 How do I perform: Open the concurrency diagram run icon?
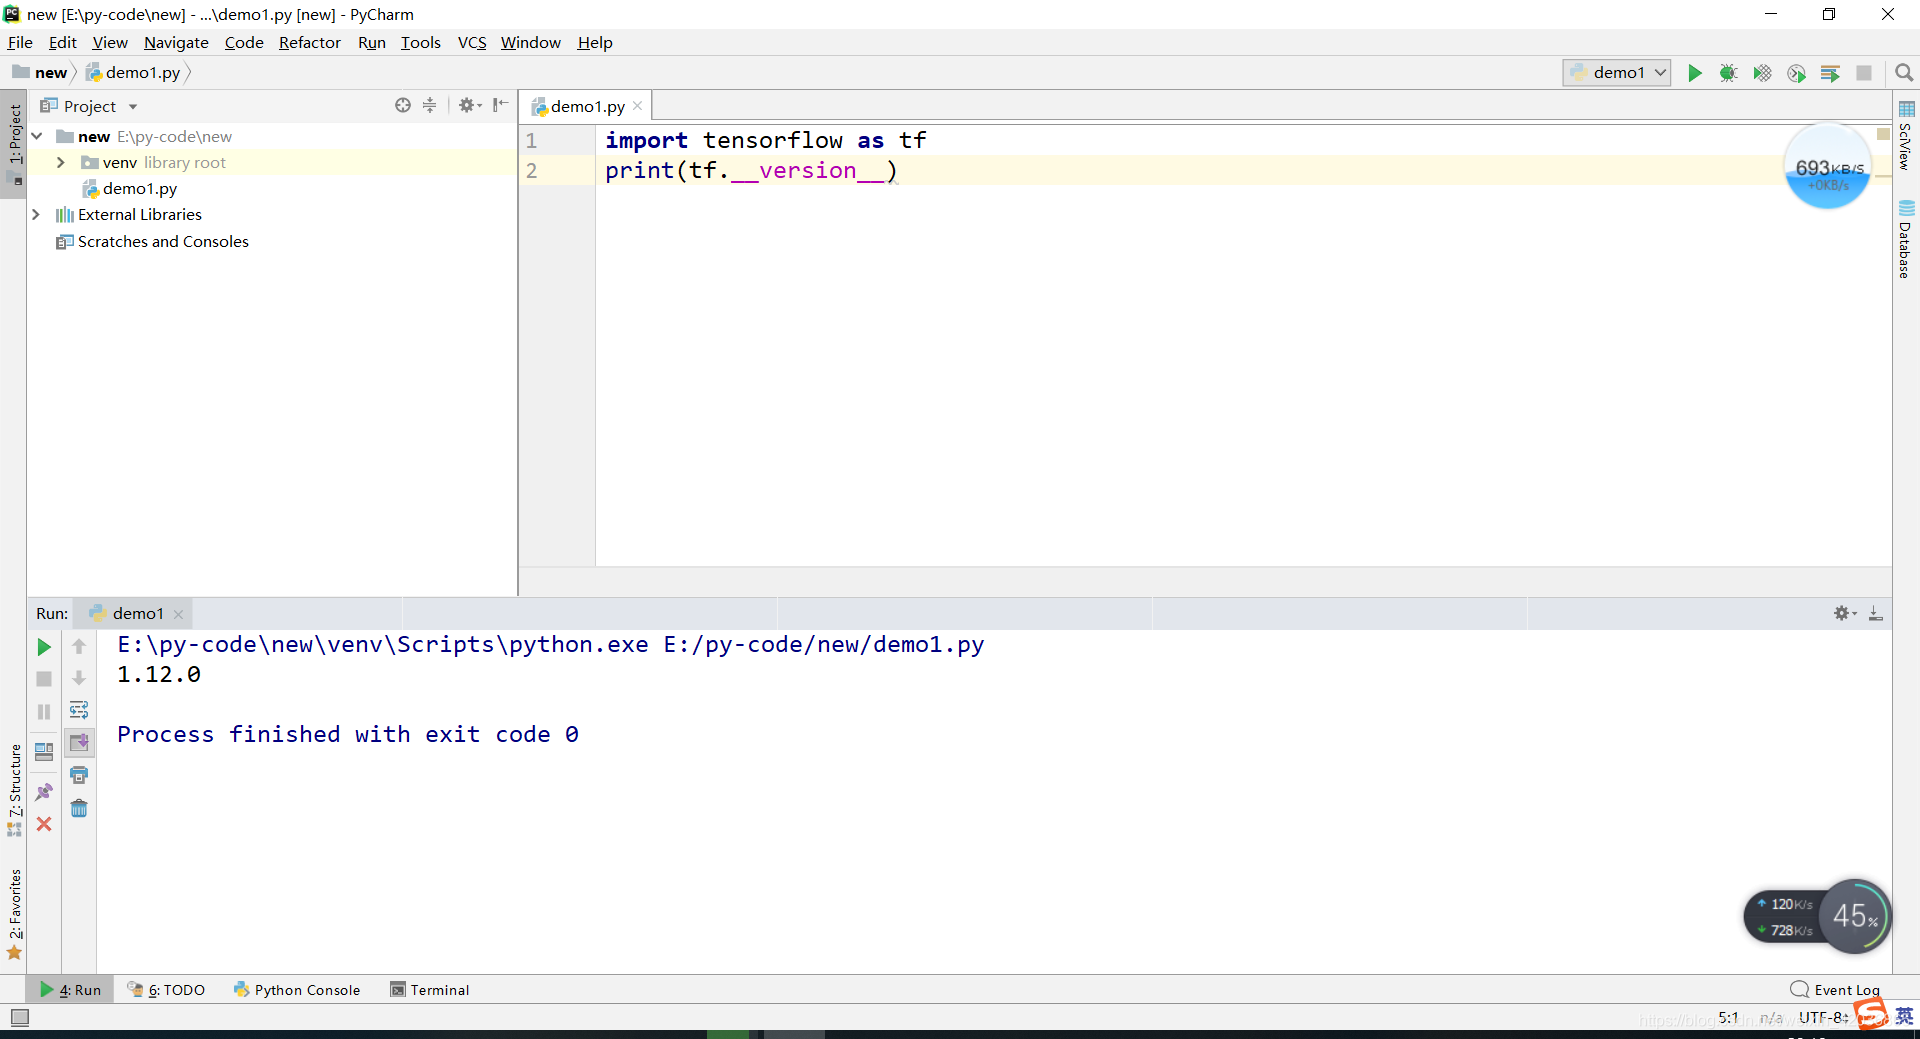(x=1830, y=73)
